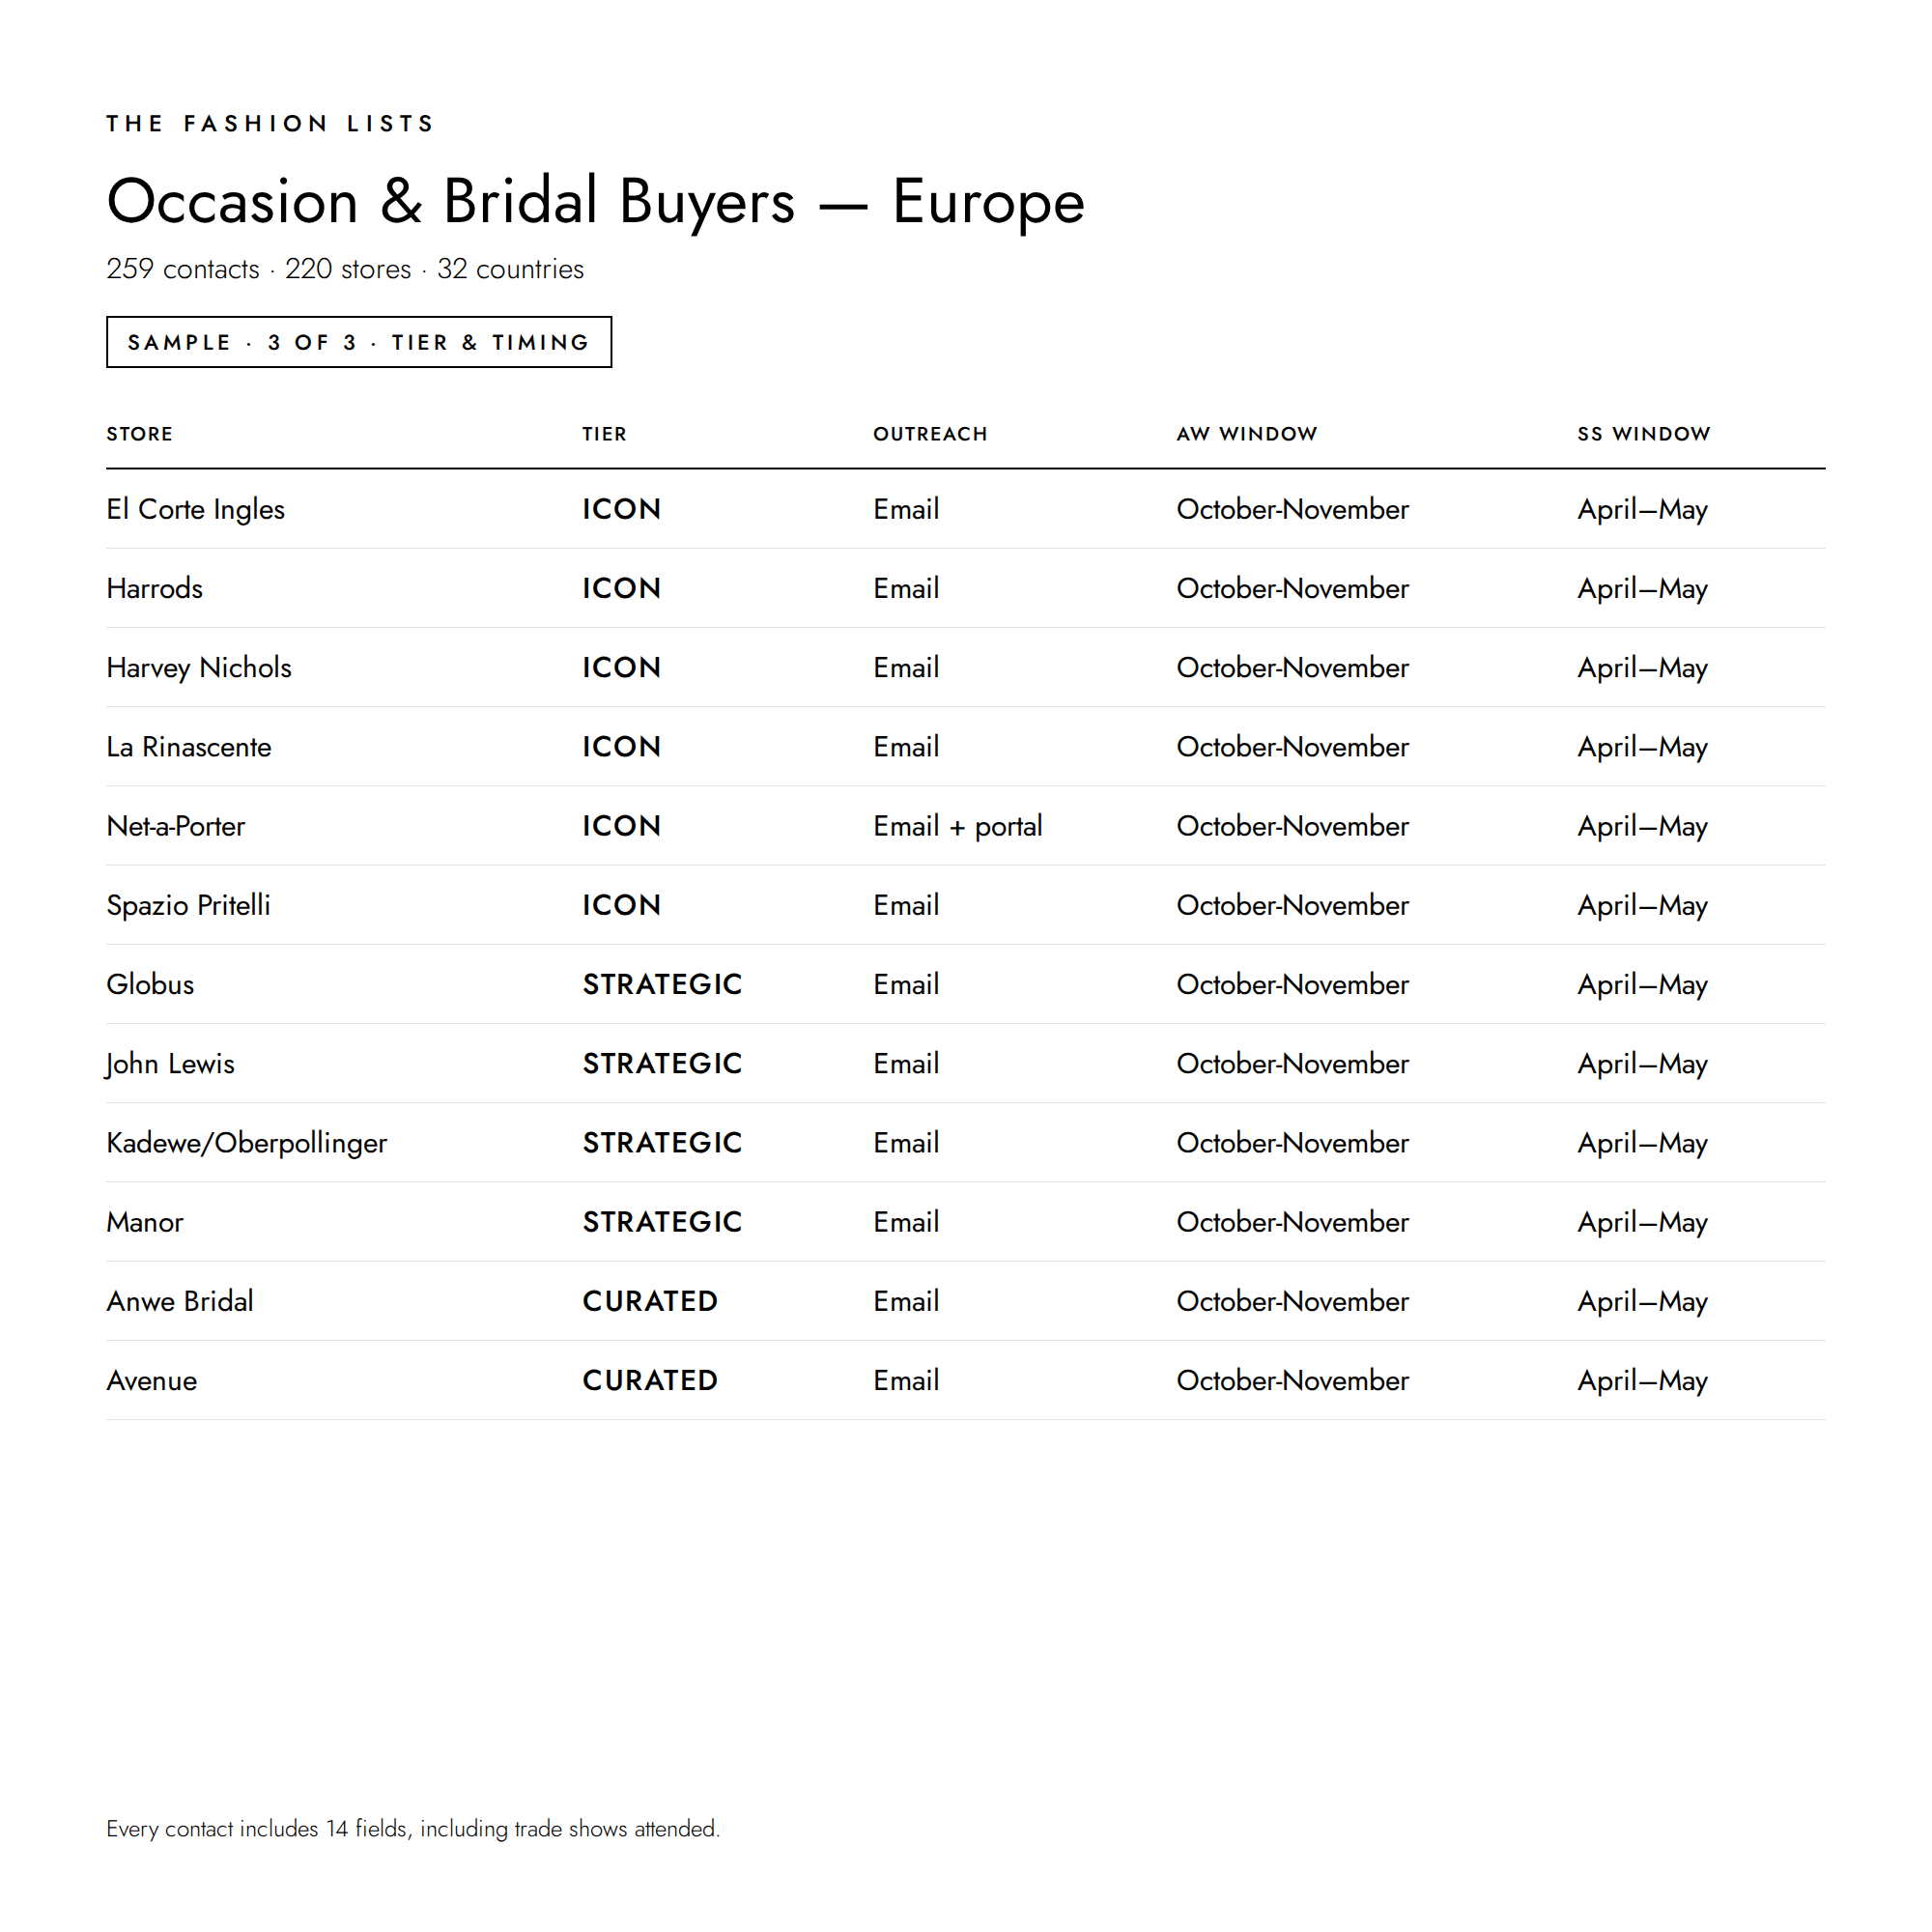Image resolution: width=1932 pixels, height=1932 pixels.
Task: Select the 'Net-a-Porter' store cell
Action: (x=176, y=826)
